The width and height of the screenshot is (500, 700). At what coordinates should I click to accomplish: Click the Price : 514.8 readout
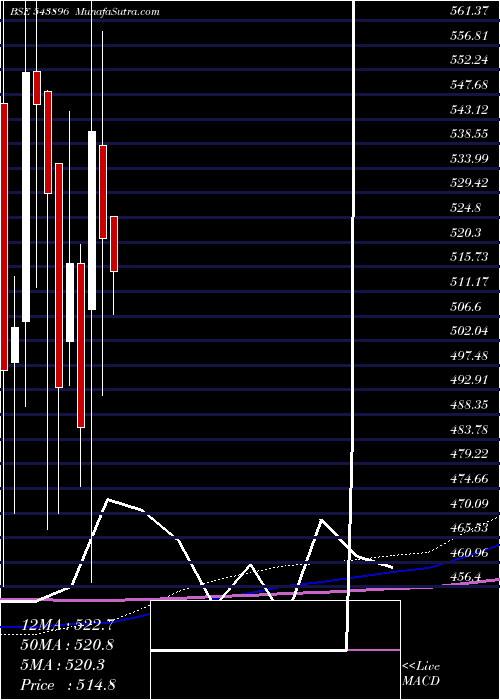pyautogui.click(x=68, y=684)
